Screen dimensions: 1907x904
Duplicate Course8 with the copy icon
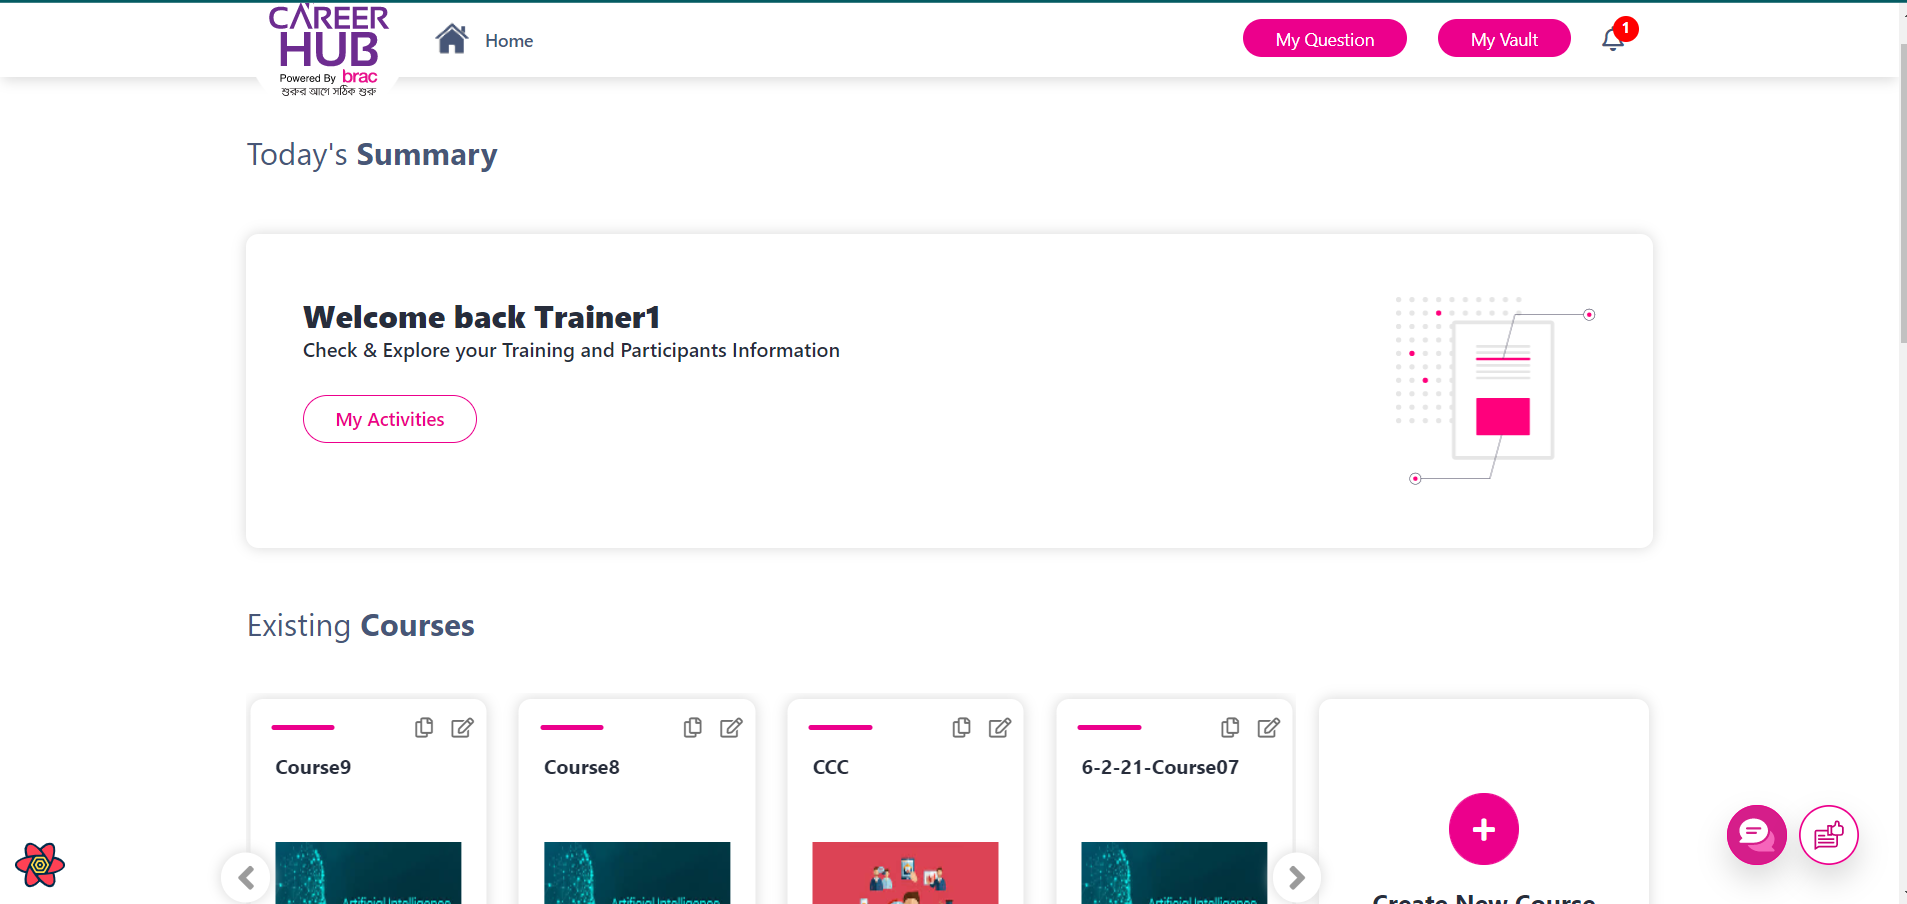click(692, 728)
